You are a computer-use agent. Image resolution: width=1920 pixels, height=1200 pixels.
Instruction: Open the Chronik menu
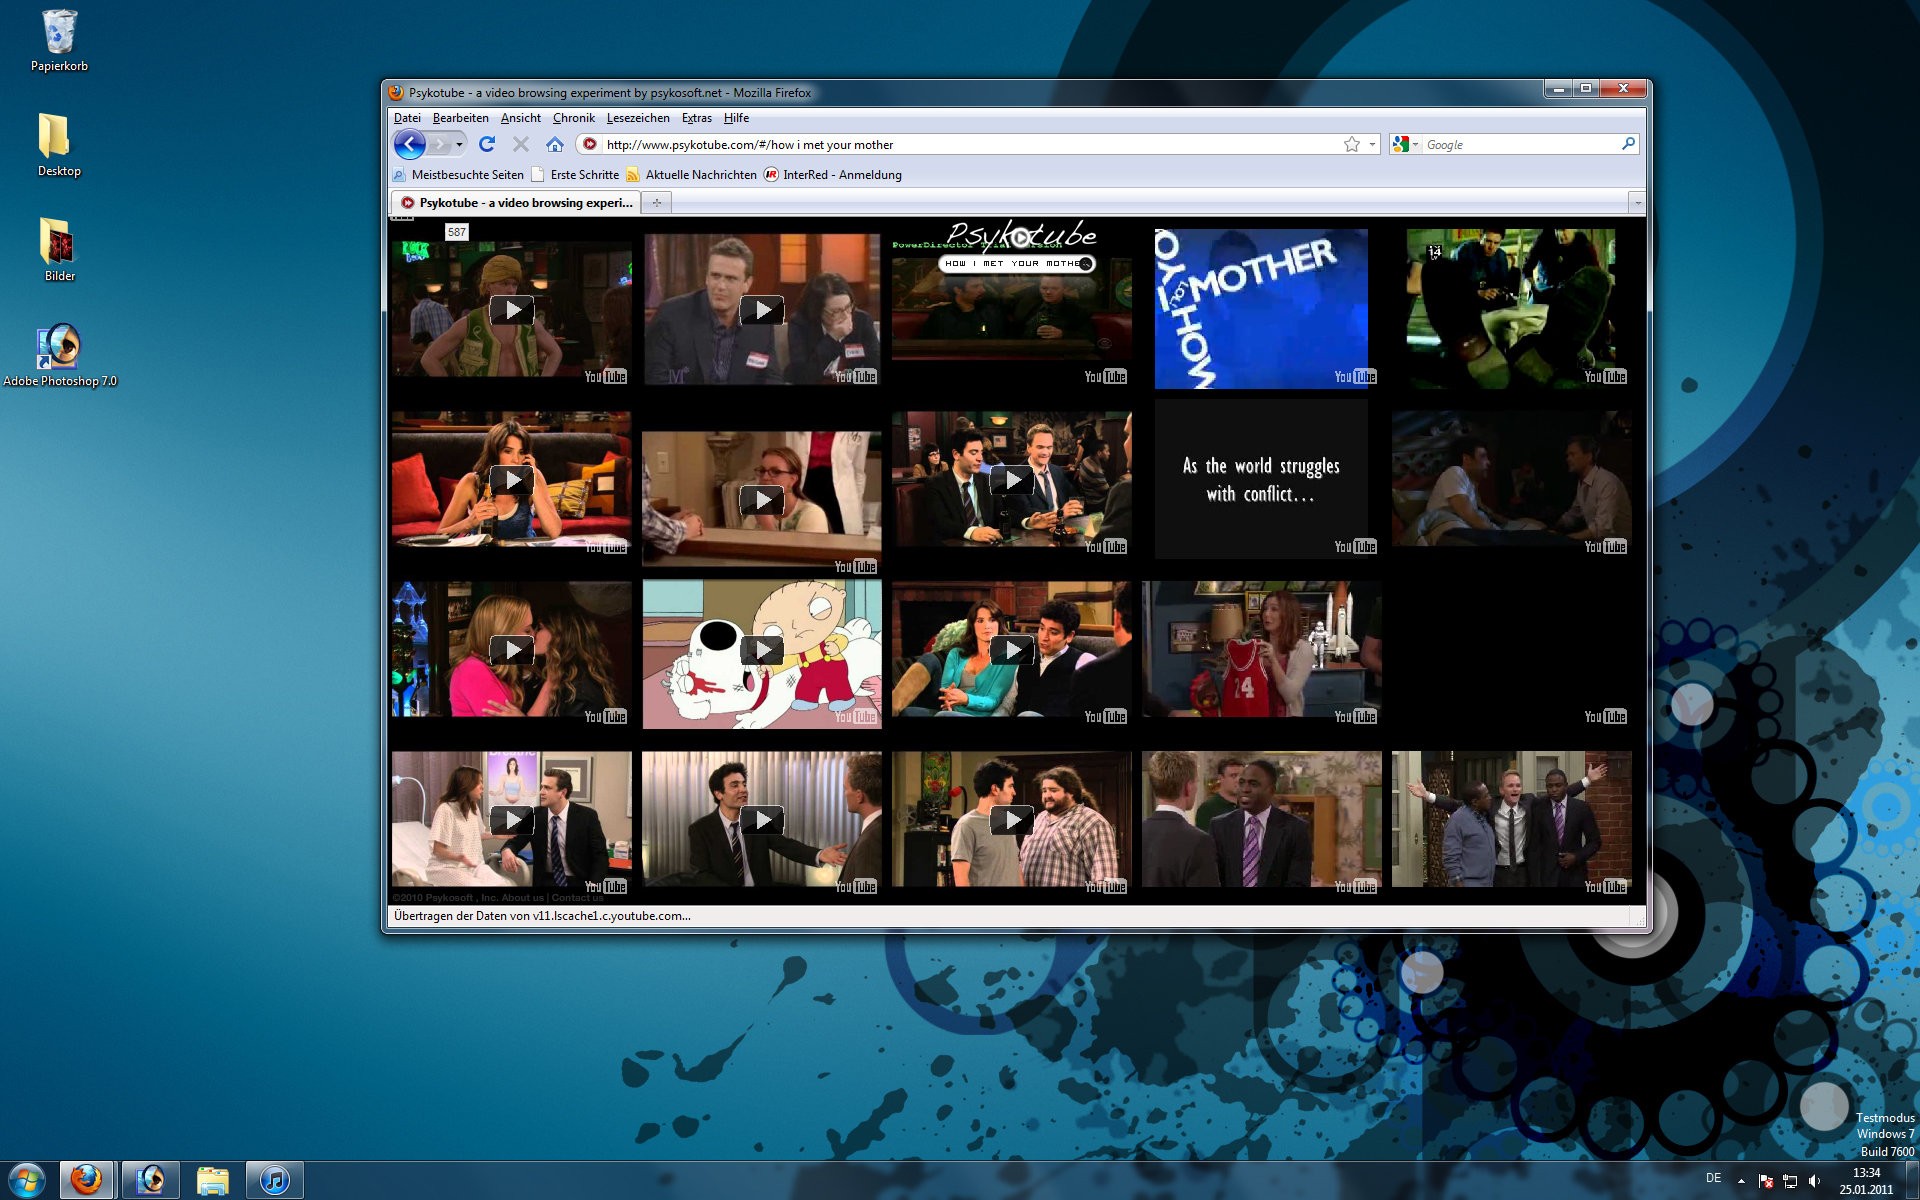[x=574, y=118]
